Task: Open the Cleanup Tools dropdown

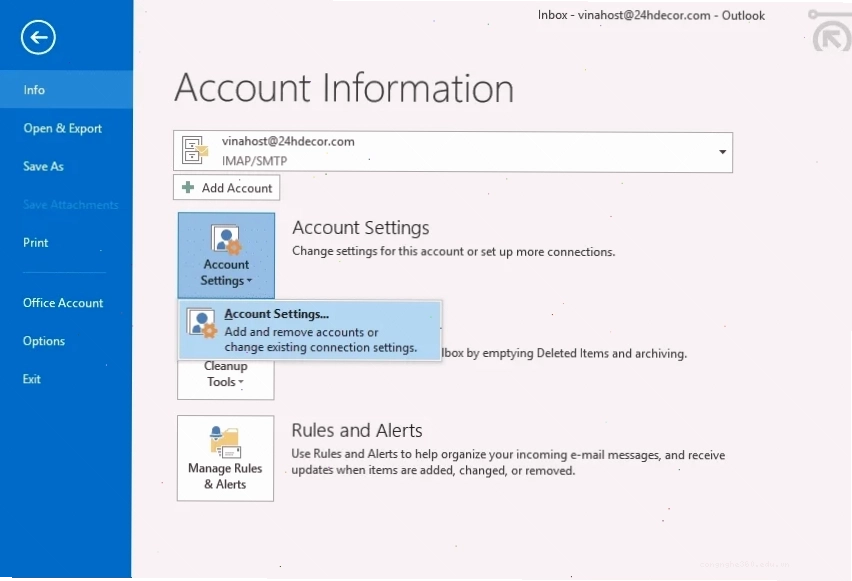Action: 225,379
